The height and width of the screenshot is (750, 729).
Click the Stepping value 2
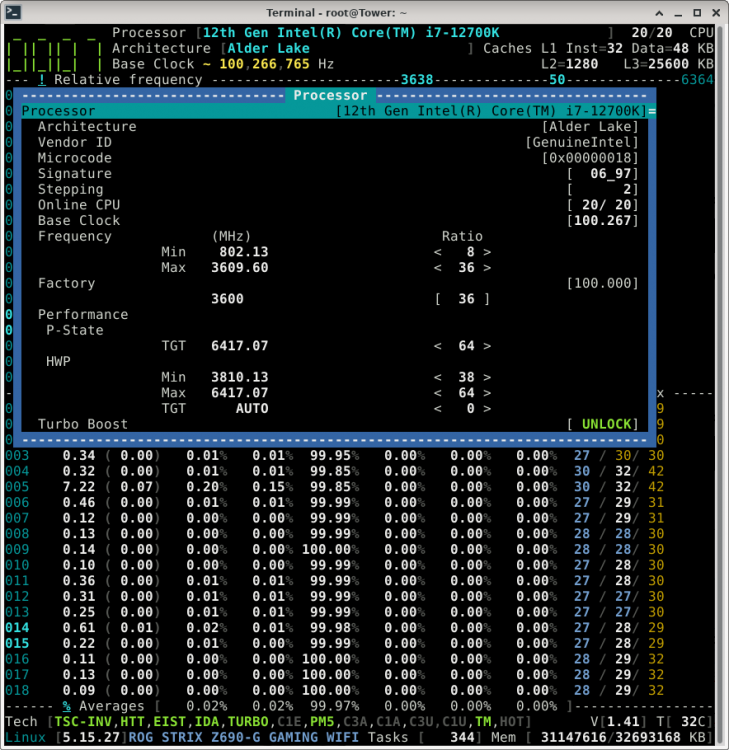pos(627,189)
